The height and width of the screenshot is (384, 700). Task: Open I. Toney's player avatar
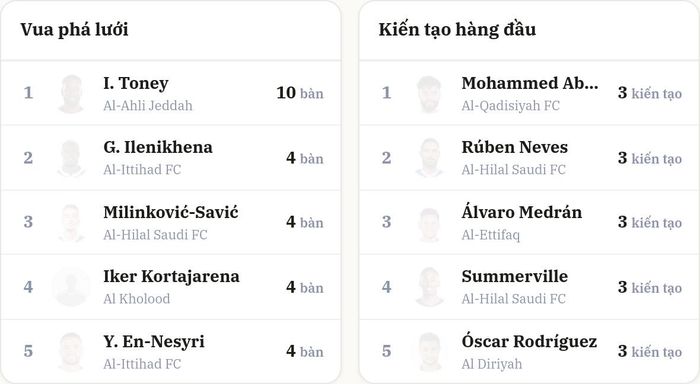click(x=71, y=94)
